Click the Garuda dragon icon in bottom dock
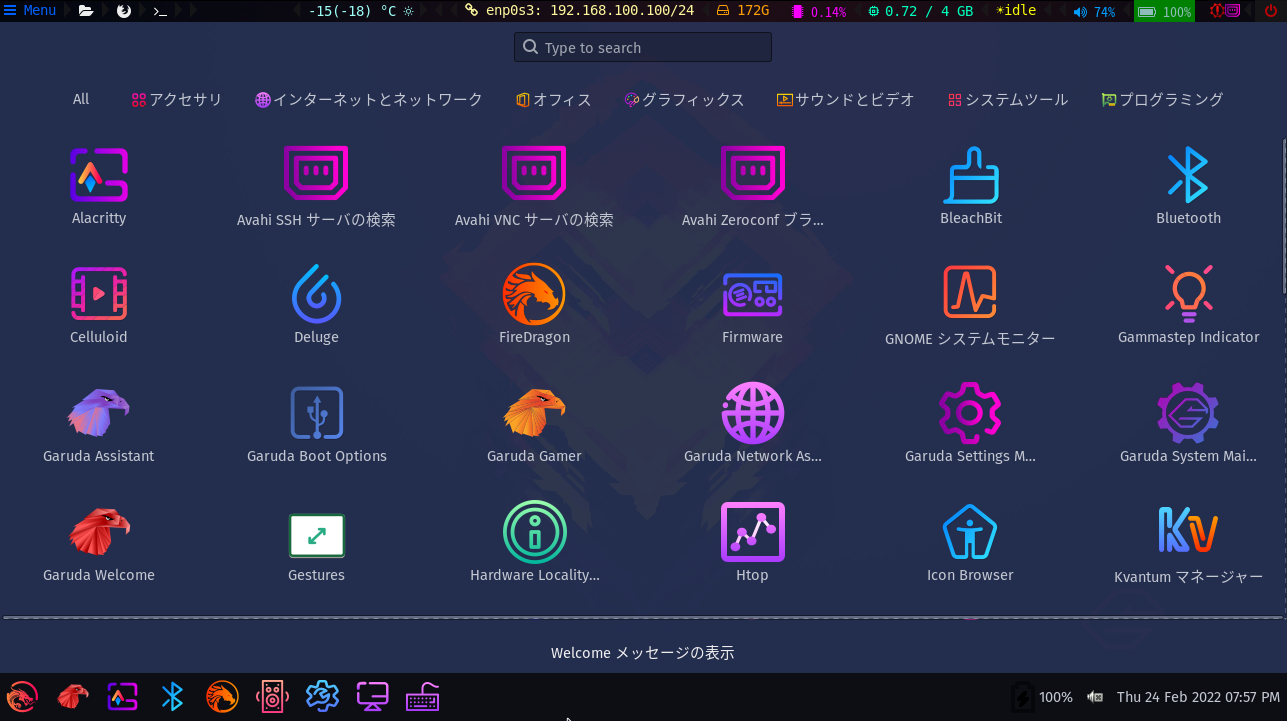The image size is (1287, 721). coord(22,696)
